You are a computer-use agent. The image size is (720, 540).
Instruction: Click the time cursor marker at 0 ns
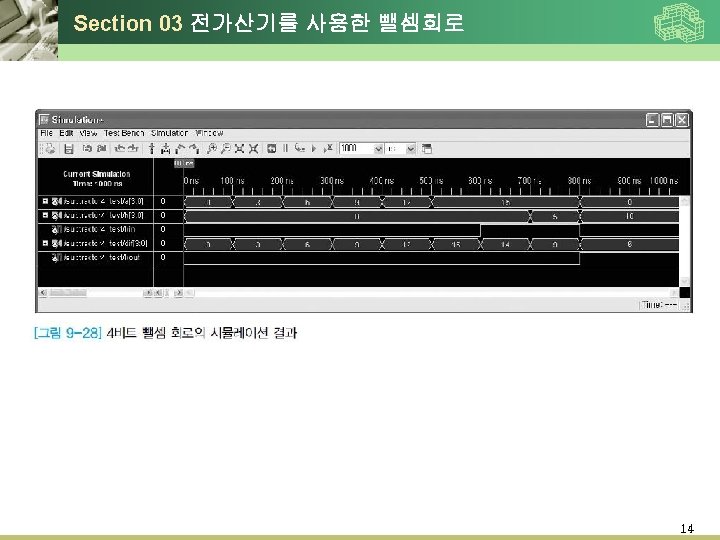pyautogui.click(x=184, y=163)
